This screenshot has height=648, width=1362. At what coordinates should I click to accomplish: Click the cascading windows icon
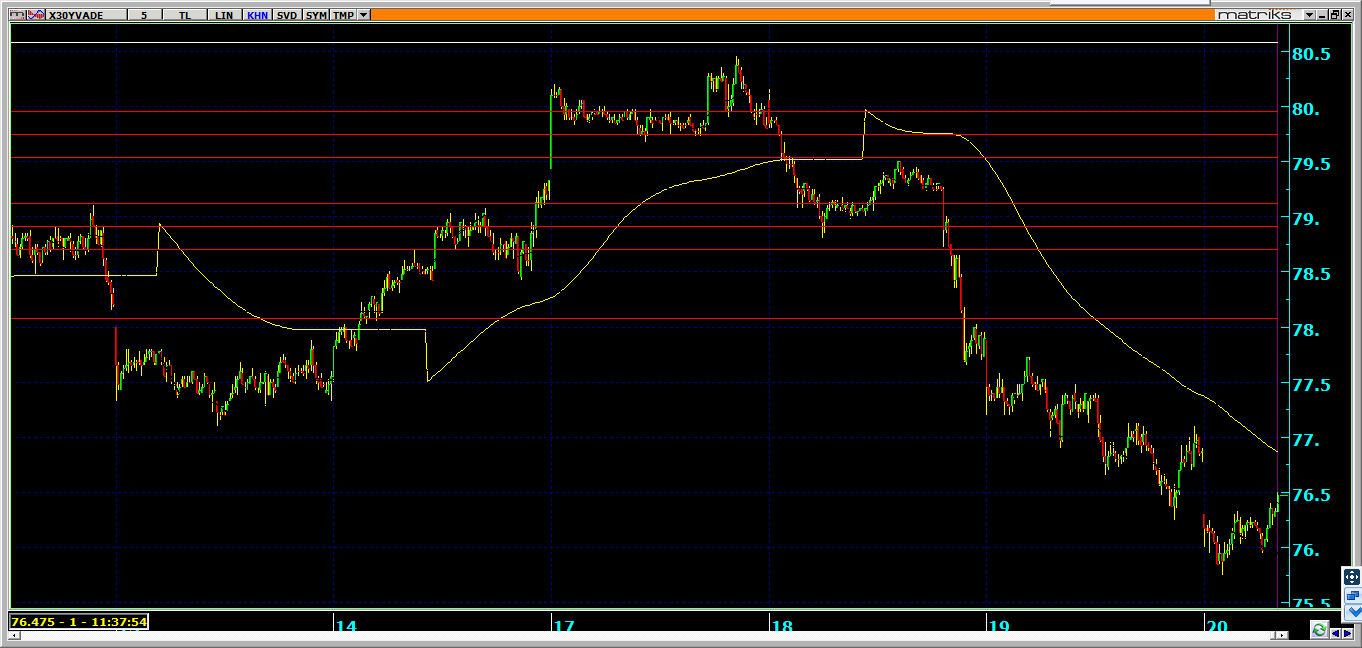(1353, 596)
